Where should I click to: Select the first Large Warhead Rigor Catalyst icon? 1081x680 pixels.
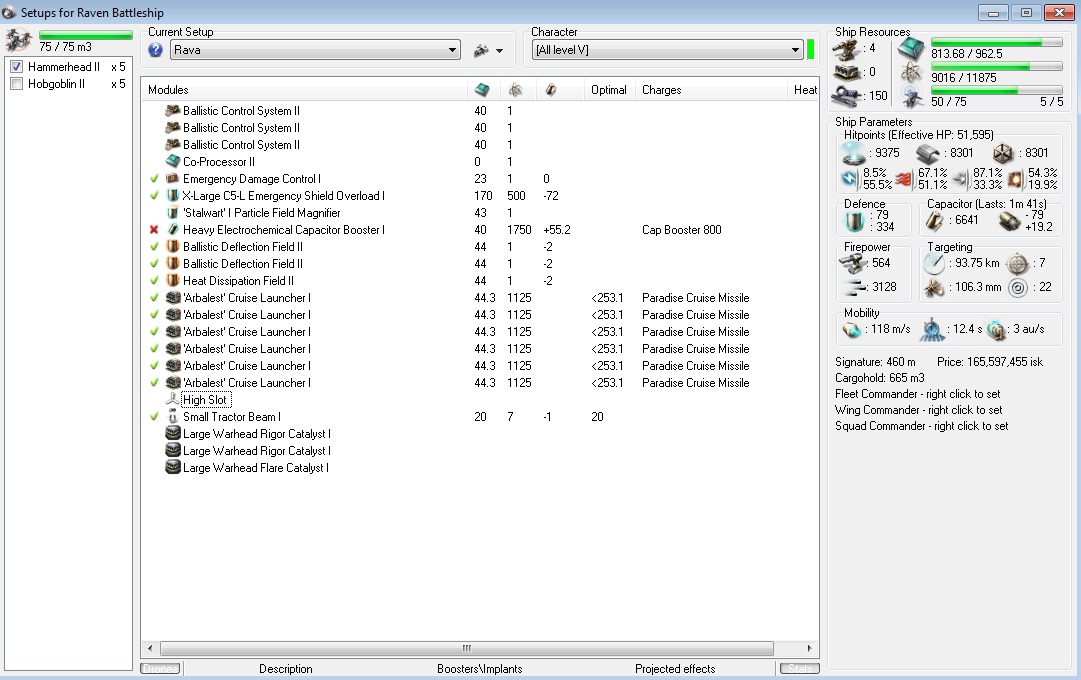173,434
